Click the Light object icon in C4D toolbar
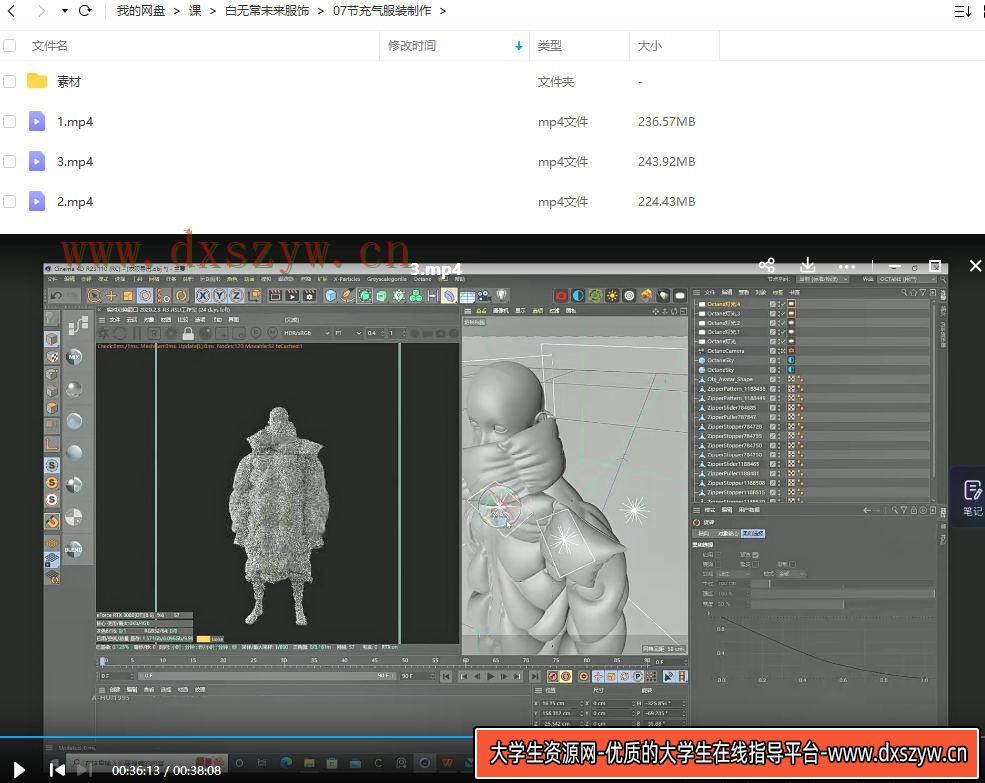This screenshot has height=783, width=985. click(501, 295)
